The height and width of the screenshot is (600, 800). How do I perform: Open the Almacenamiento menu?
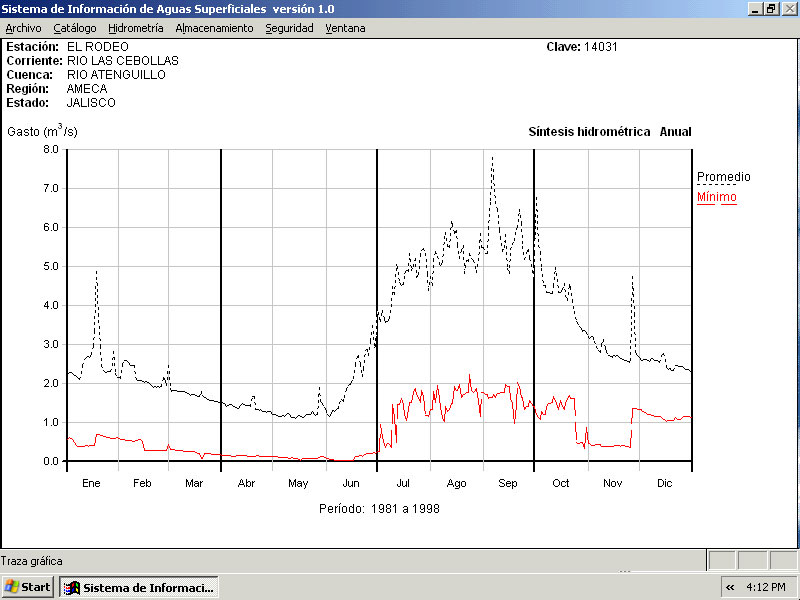pyautogui.click(x=214, y=28)
